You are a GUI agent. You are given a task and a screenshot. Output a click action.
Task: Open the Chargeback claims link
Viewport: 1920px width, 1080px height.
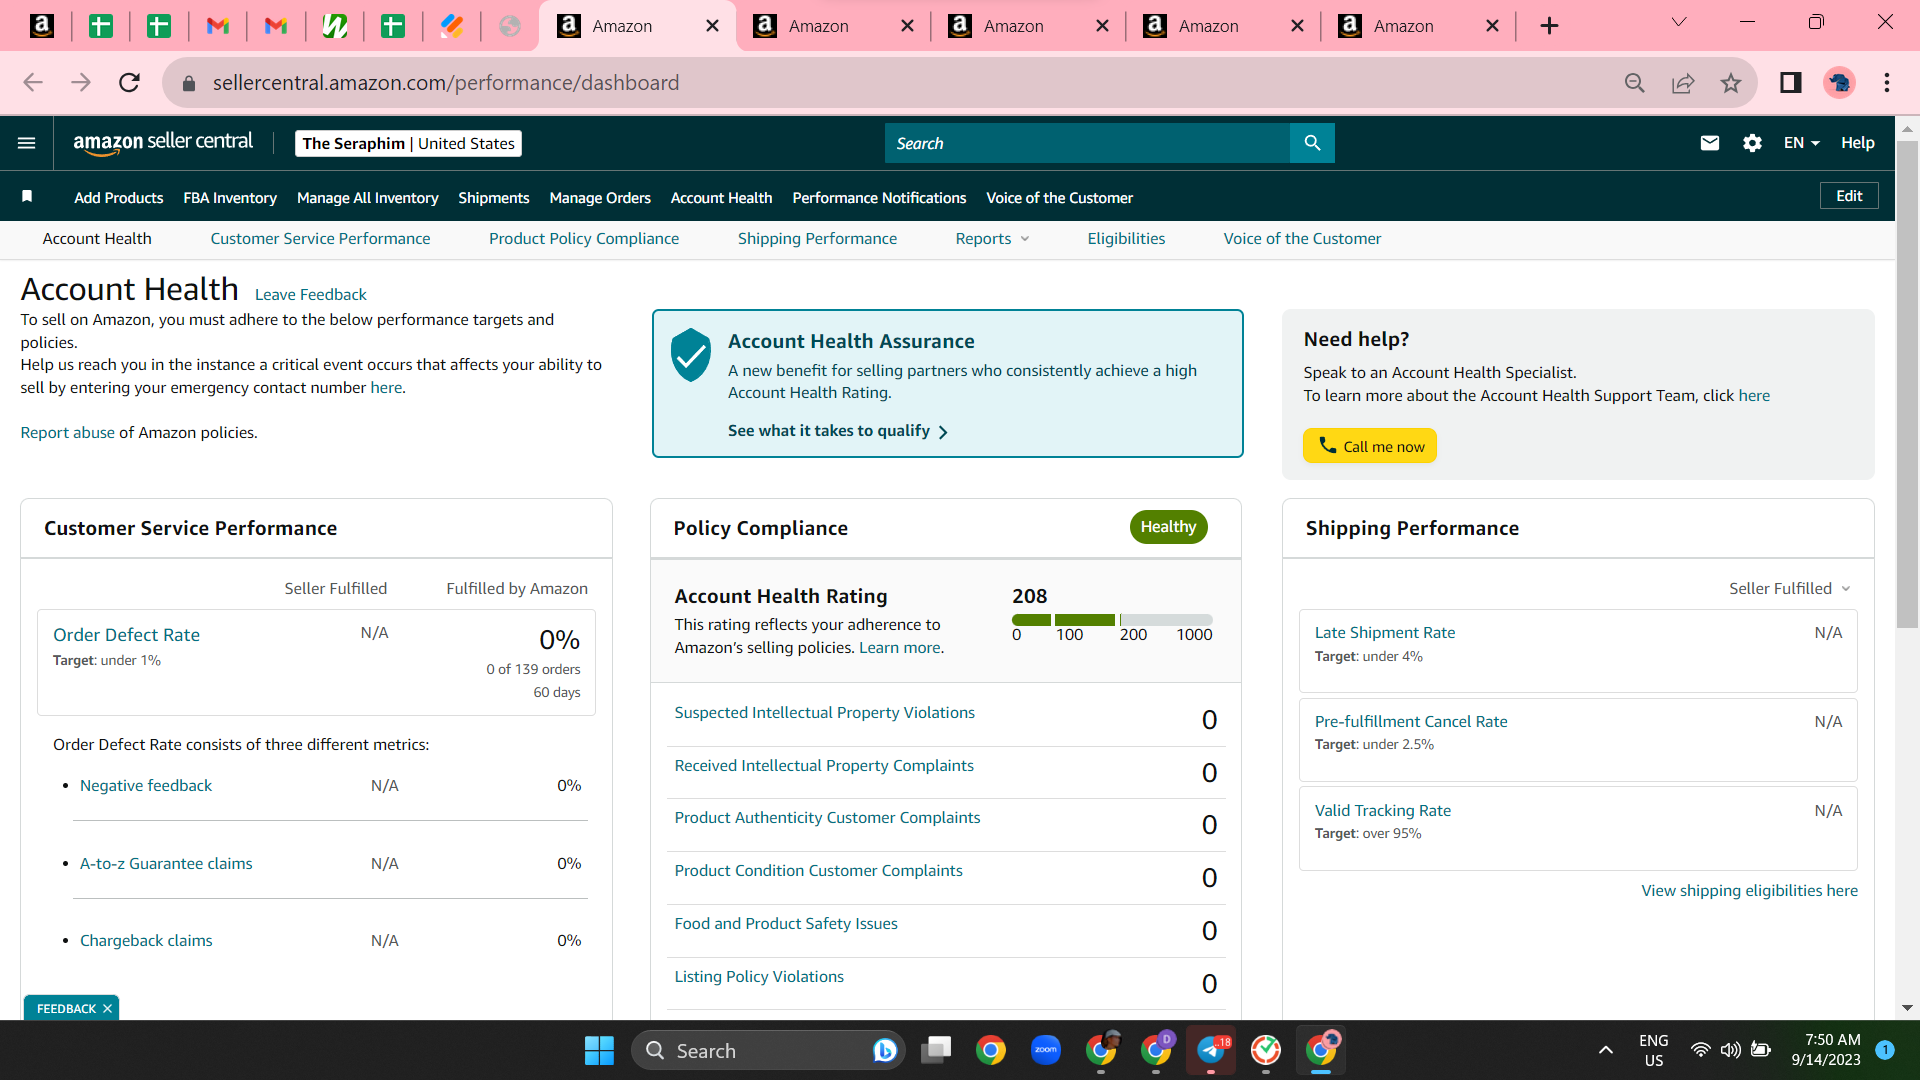pyautogui.click(x=146, y=941)
